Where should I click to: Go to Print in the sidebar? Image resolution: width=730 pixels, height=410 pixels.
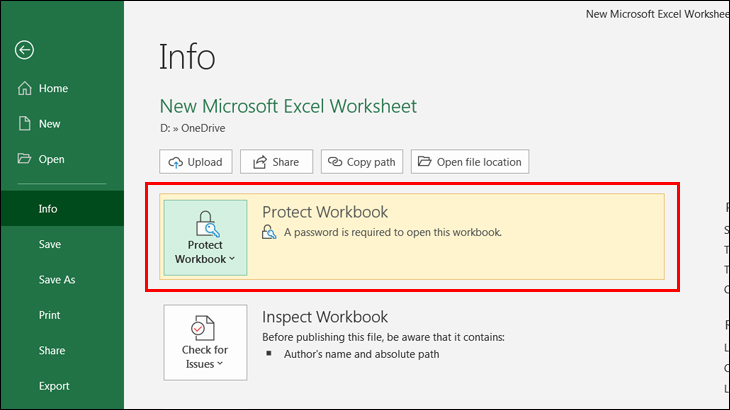coord(49,315)
